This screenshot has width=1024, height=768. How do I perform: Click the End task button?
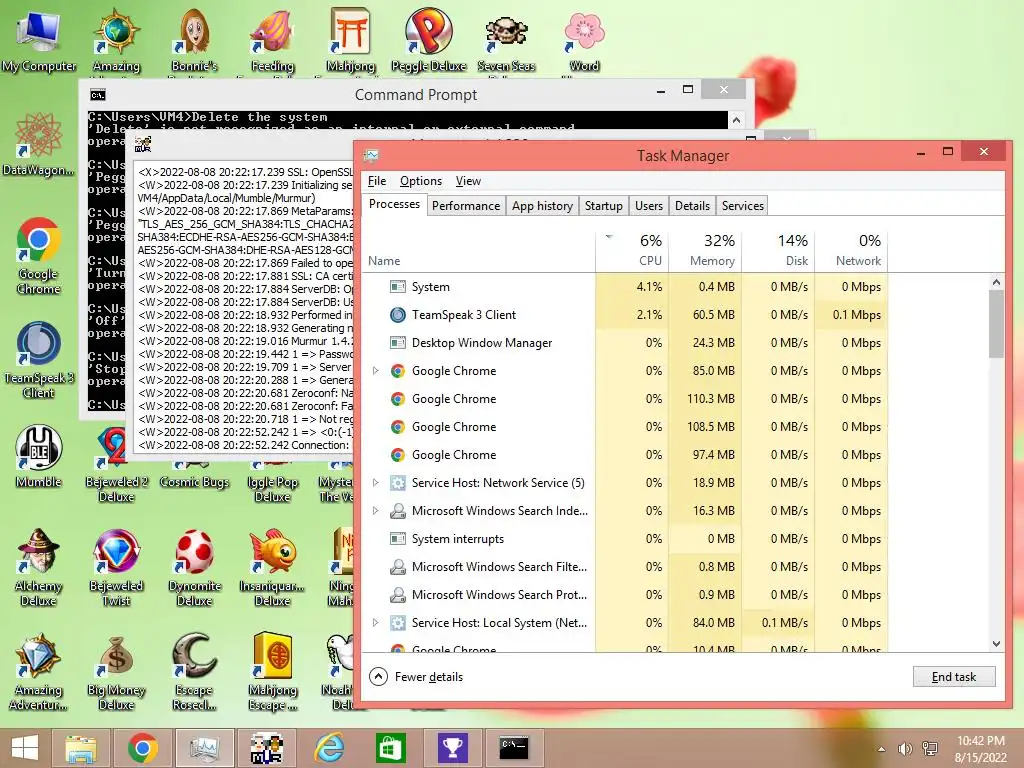point(953,677)
